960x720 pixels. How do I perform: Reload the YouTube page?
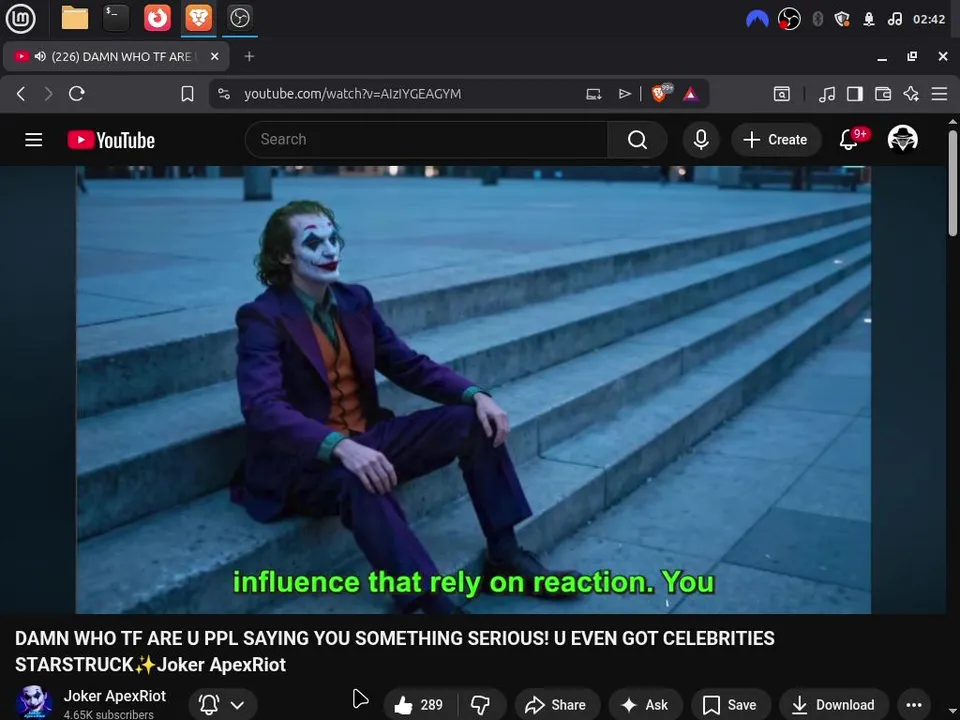[x=77, y=94]
